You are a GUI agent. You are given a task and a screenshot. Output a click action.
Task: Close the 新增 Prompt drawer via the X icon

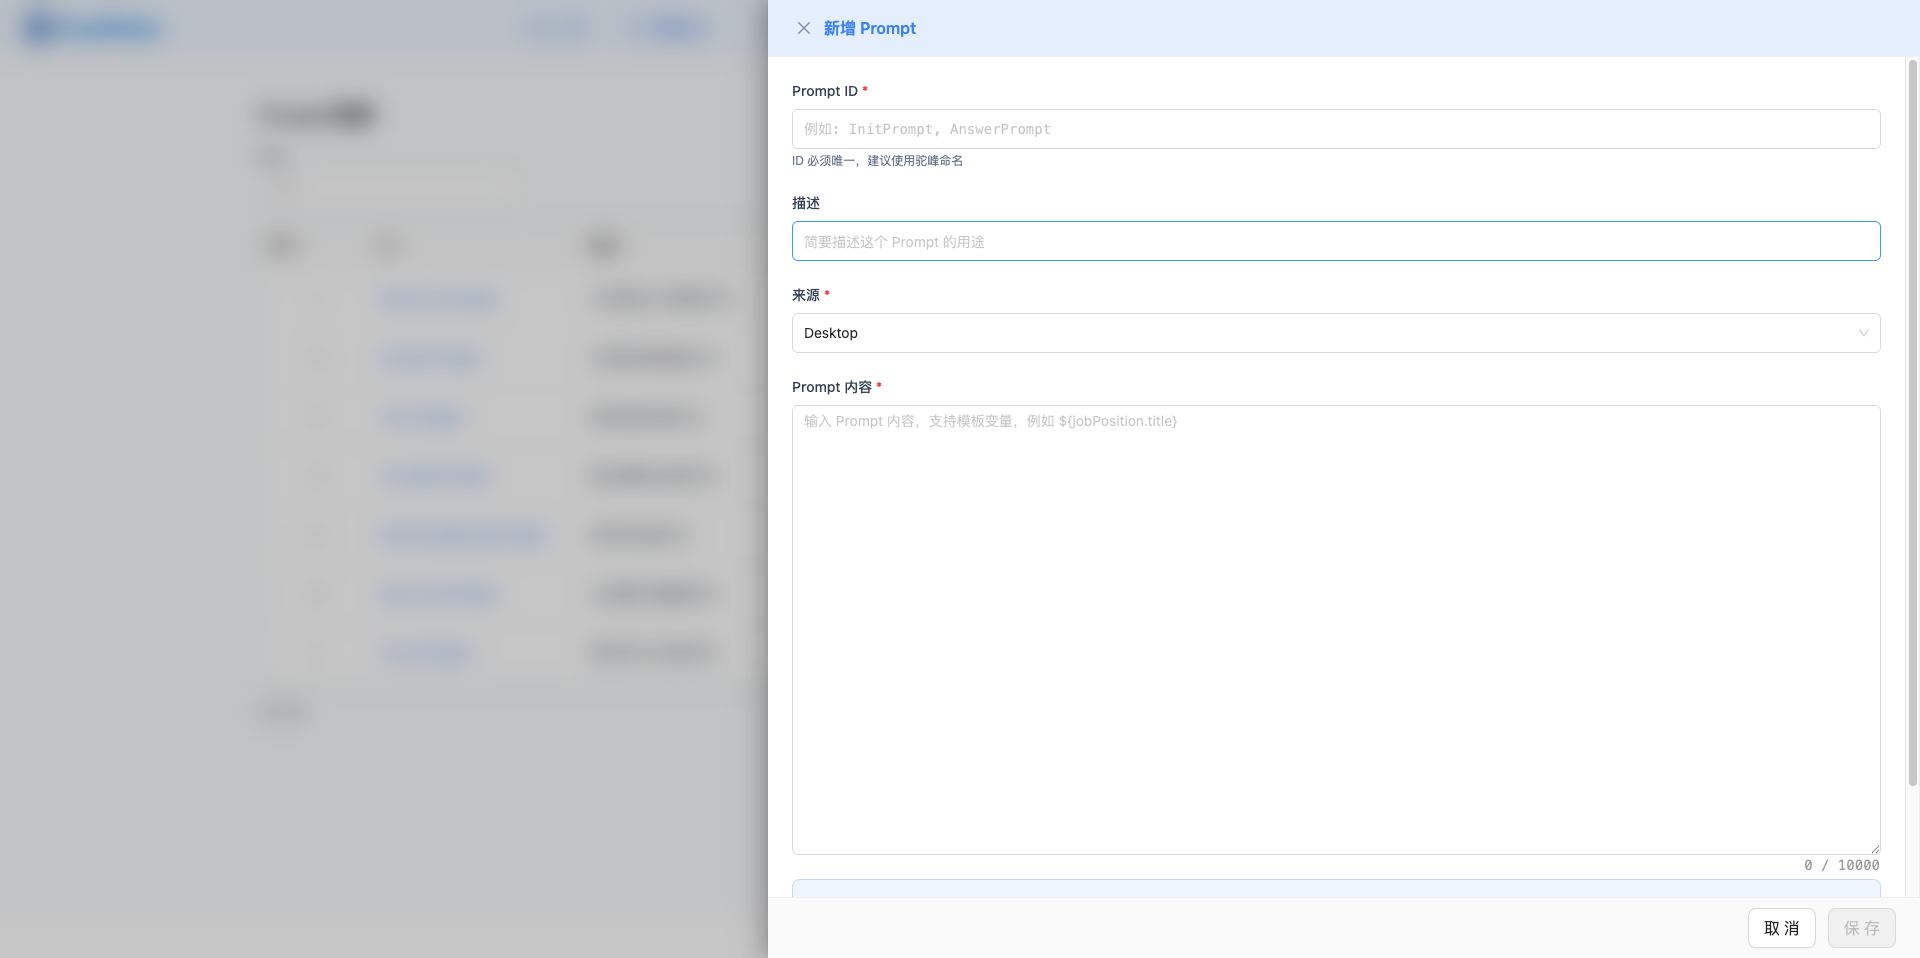tap(804, 28)
